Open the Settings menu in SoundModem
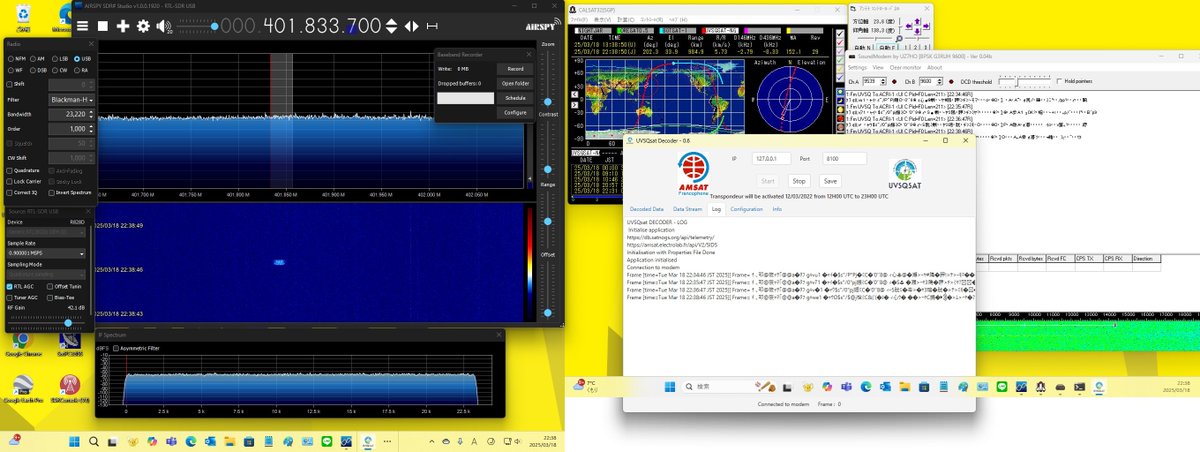The image size is (1200, 452). coord(857,68)
